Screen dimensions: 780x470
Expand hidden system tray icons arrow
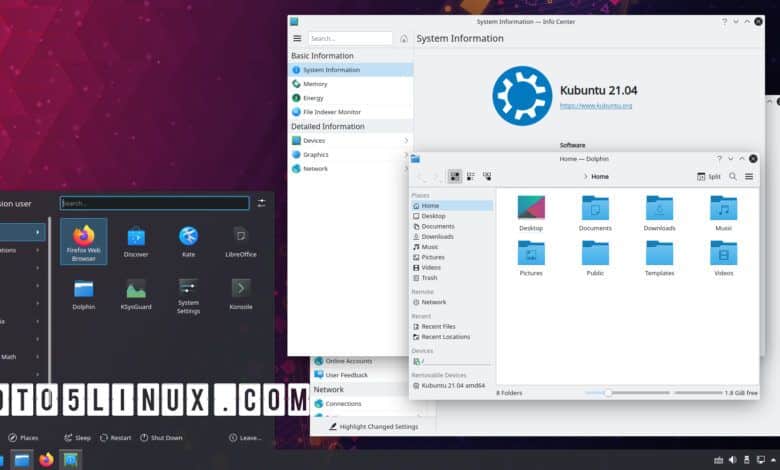pos(774,460)
